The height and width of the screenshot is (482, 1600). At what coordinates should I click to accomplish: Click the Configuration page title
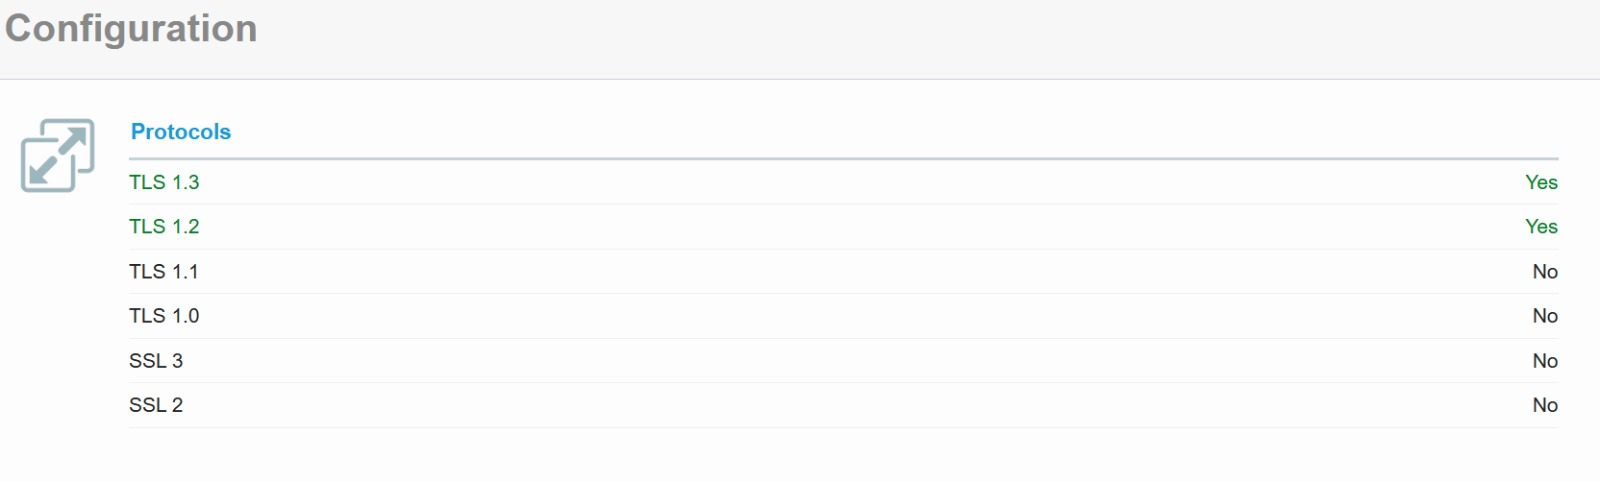(x=131, y=29)
